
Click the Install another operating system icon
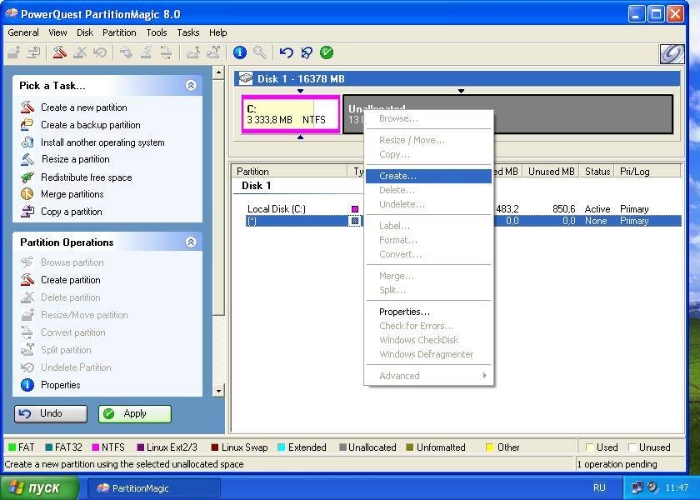click(27, 142)
